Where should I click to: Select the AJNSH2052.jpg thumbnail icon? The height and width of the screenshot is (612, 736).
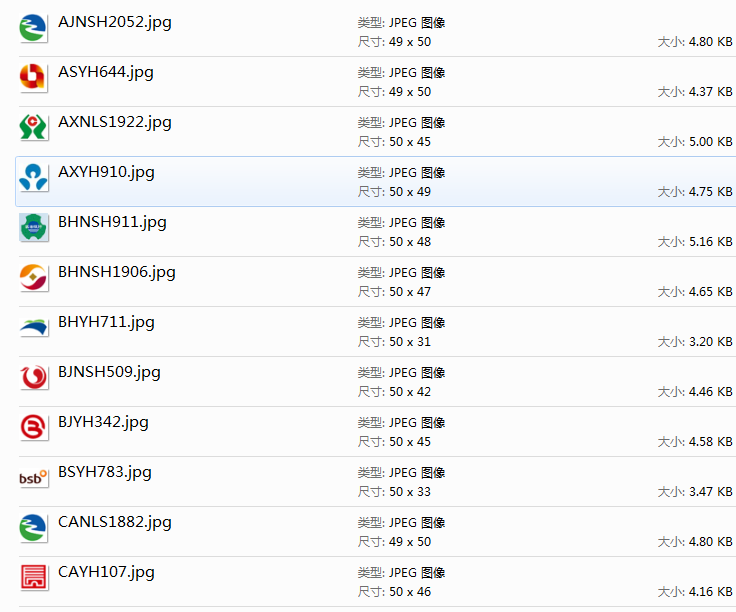point(33,28)
